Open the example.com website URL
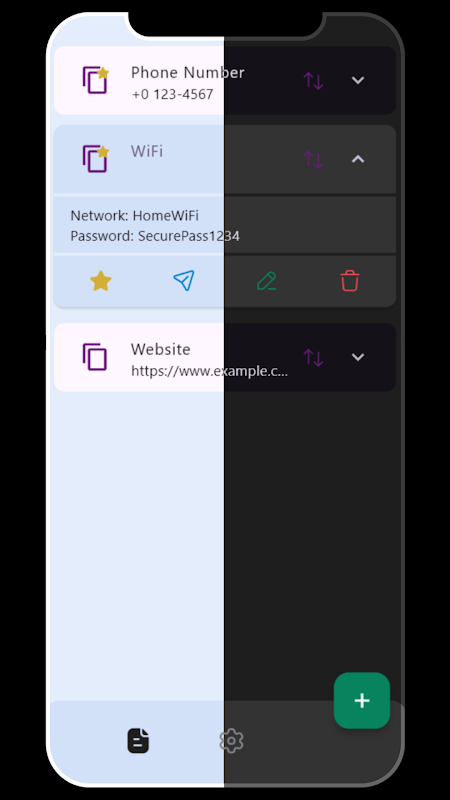This screenshot has width=450, height=800. click(209, 371)
